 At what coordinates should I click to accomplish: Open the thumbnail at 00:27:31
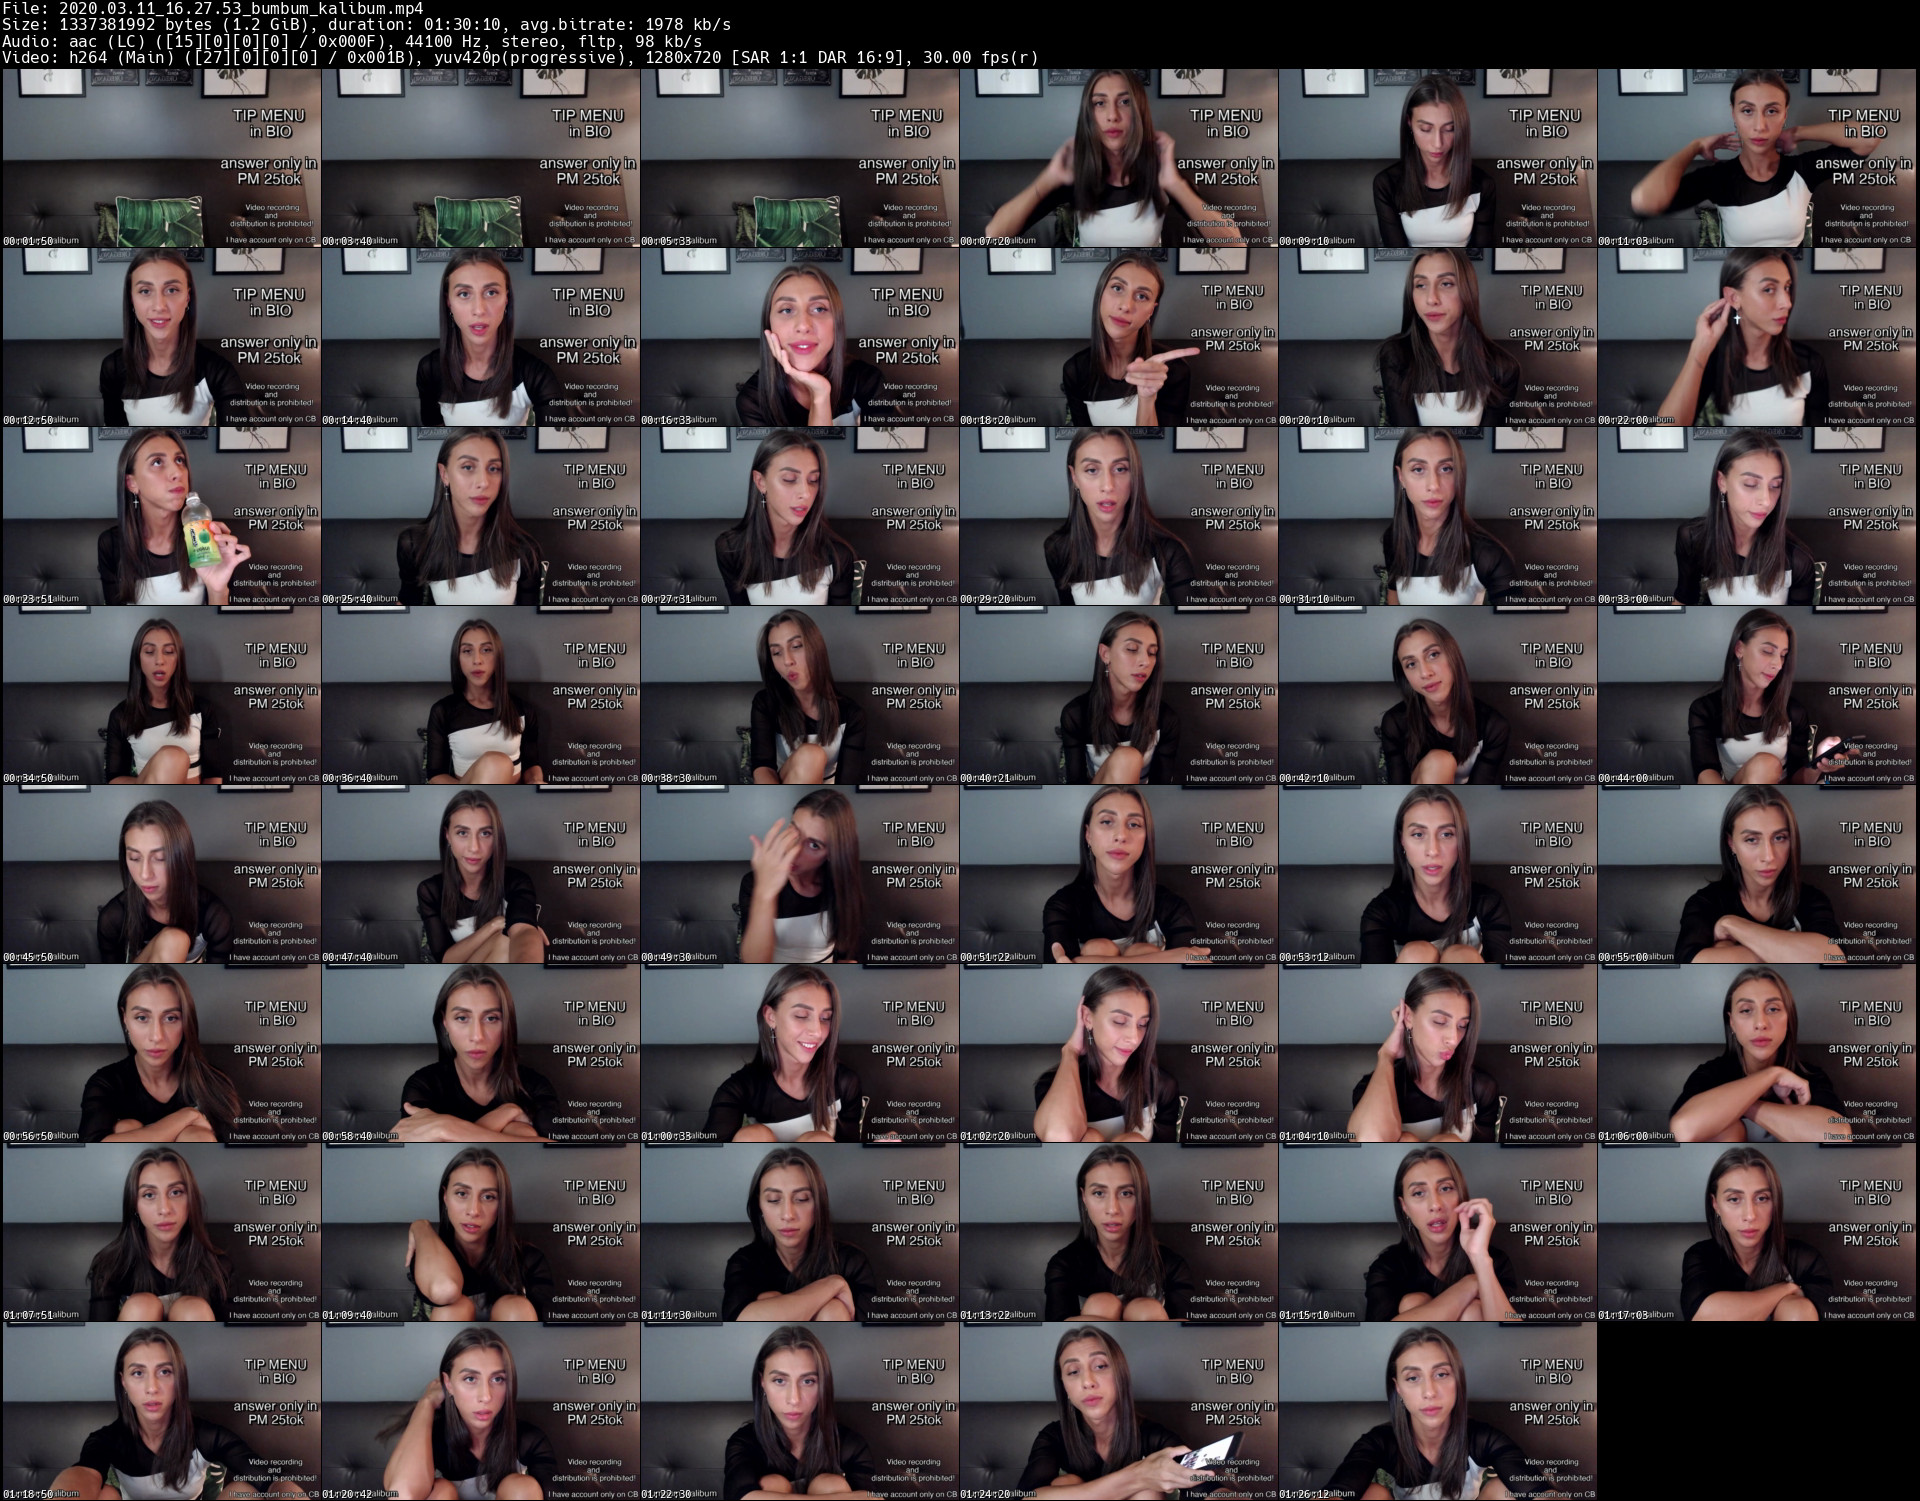tap(800, 516)
